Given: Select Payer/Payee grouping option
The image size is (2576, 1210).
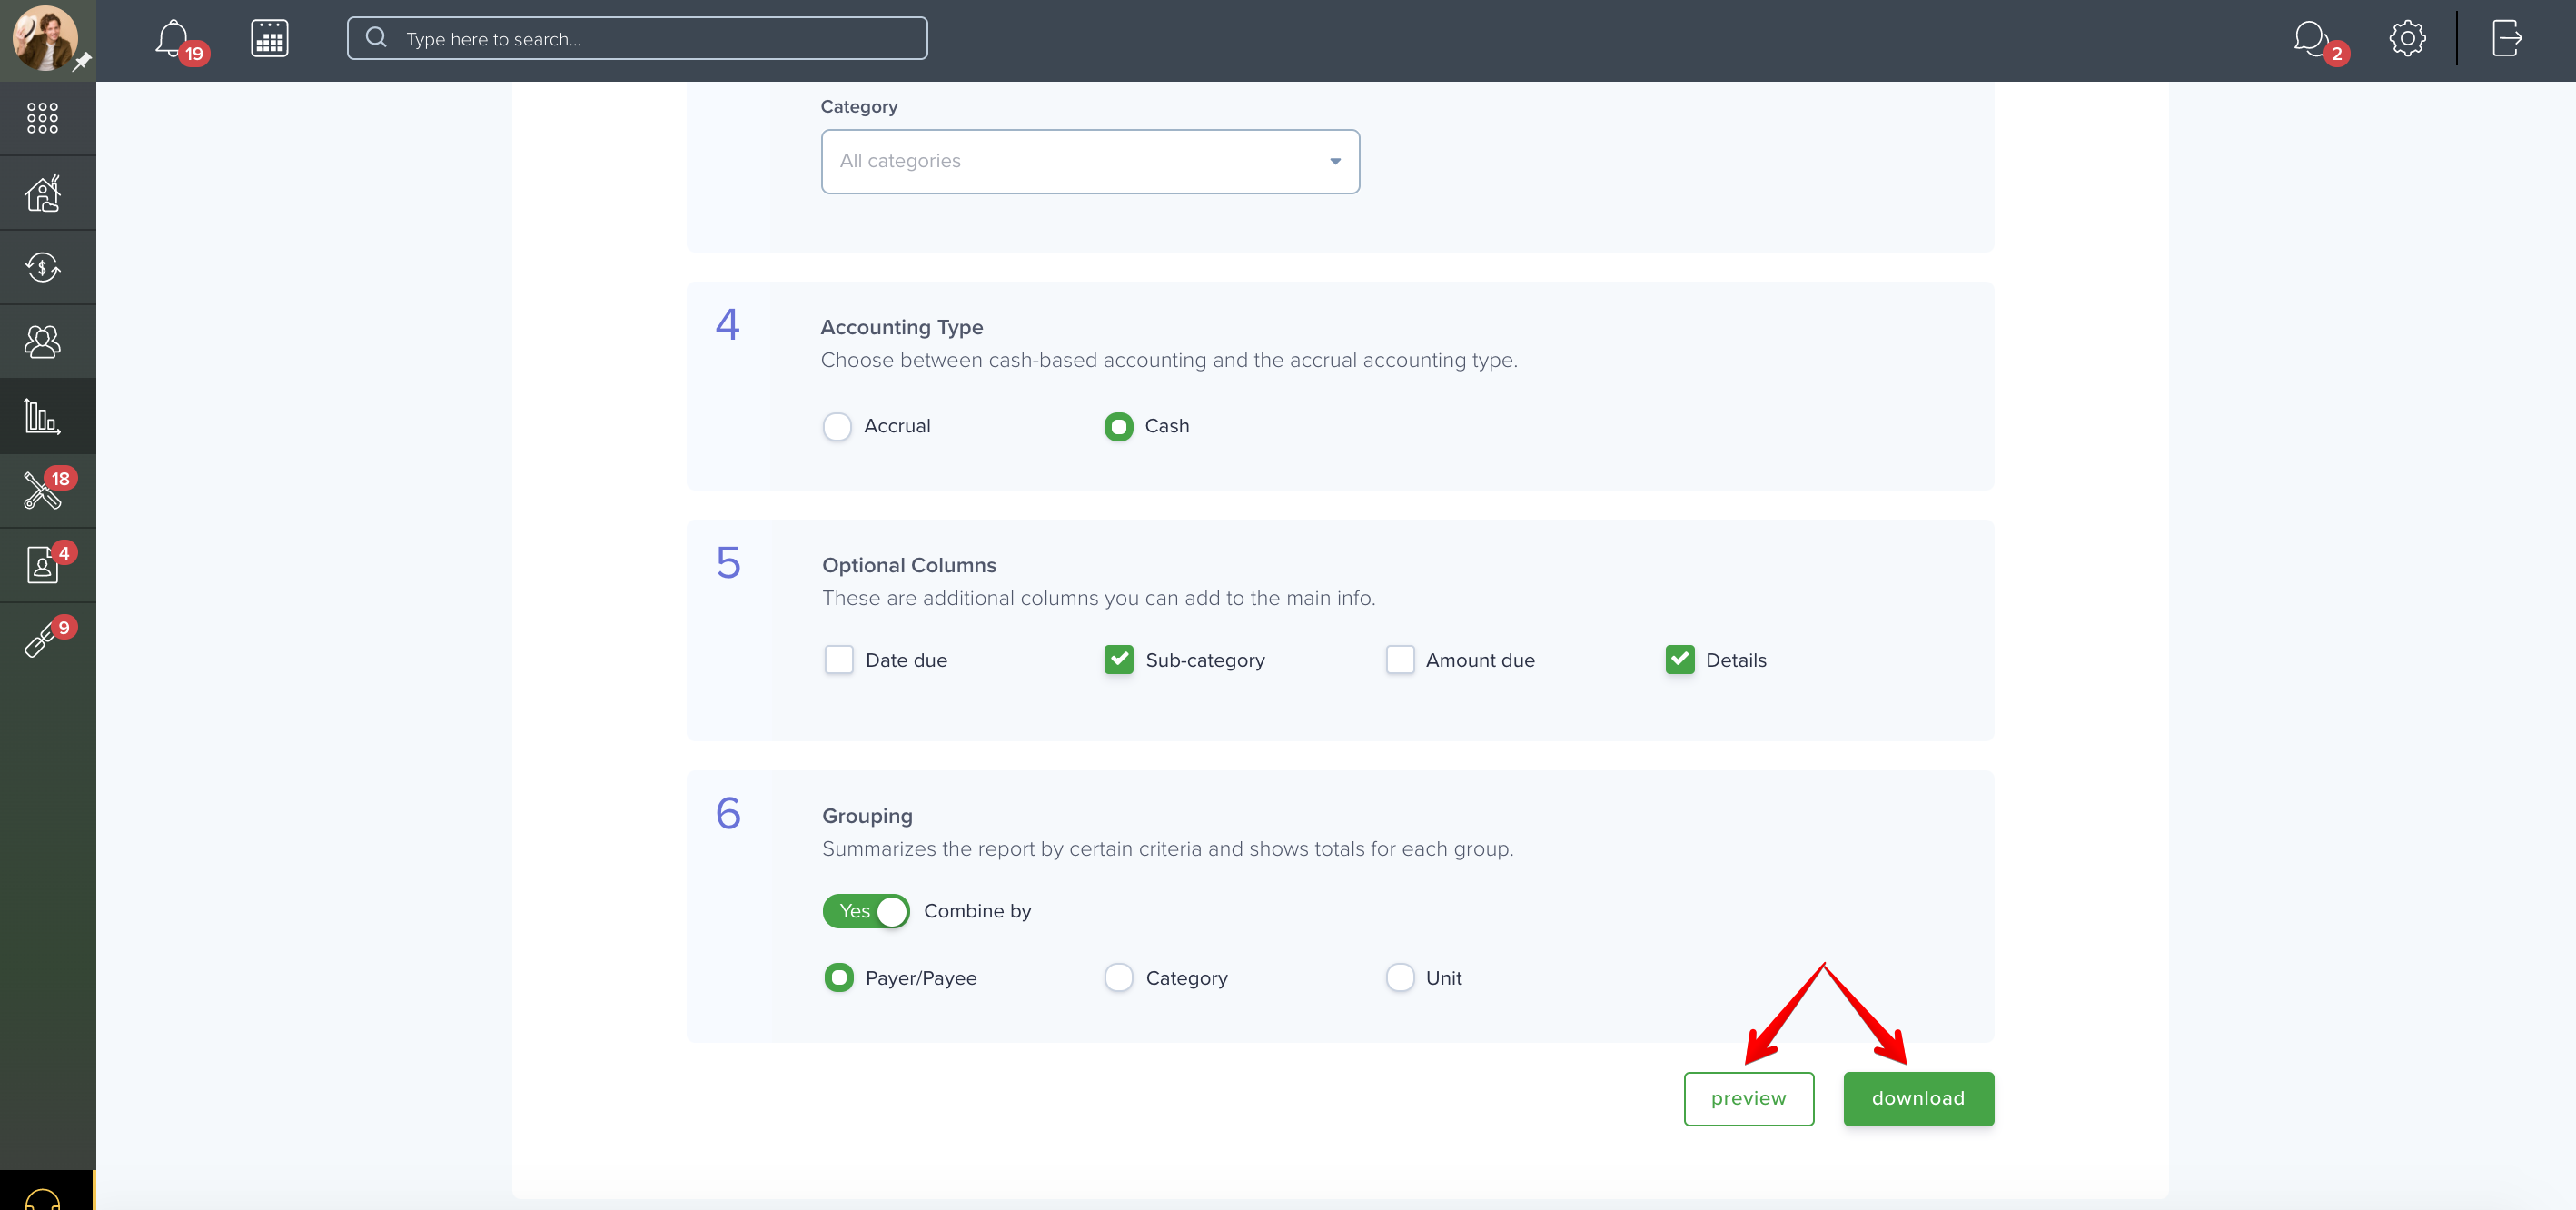Looking at the screenshot, I should 838,977.
